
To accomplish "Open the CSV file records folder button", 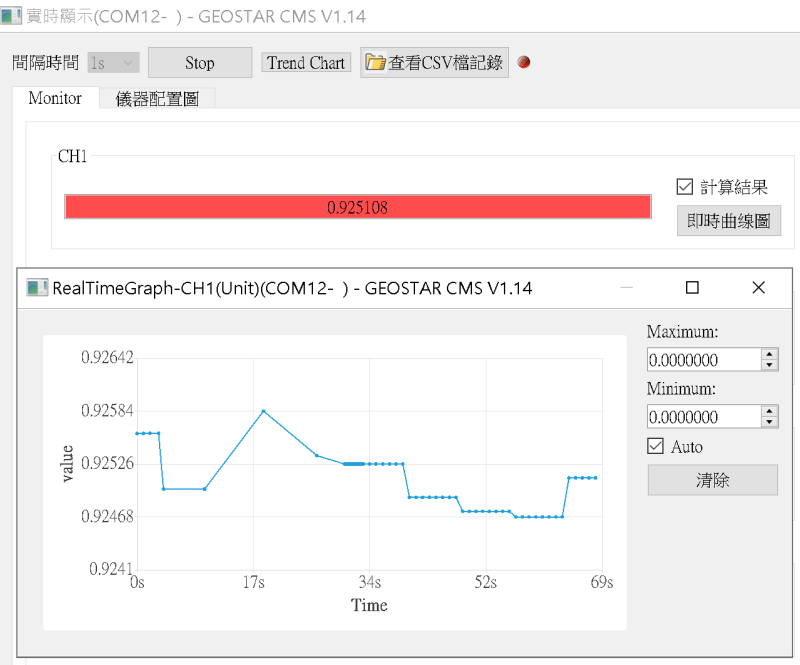I will [436, 62].
